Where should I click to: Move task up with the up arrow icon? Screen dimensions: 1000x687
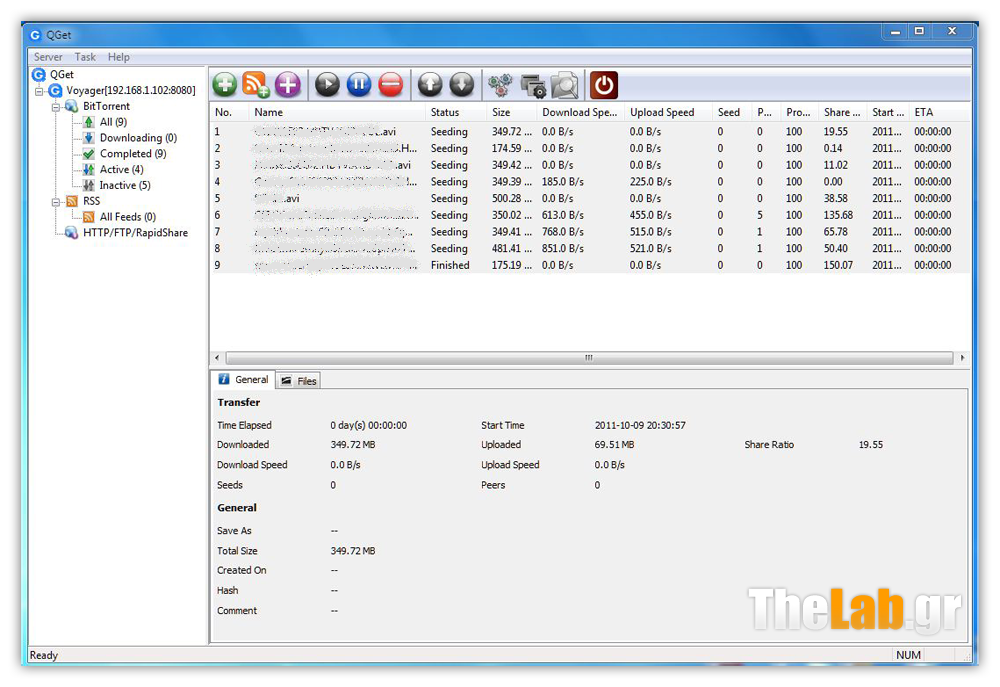coord(430,85)
